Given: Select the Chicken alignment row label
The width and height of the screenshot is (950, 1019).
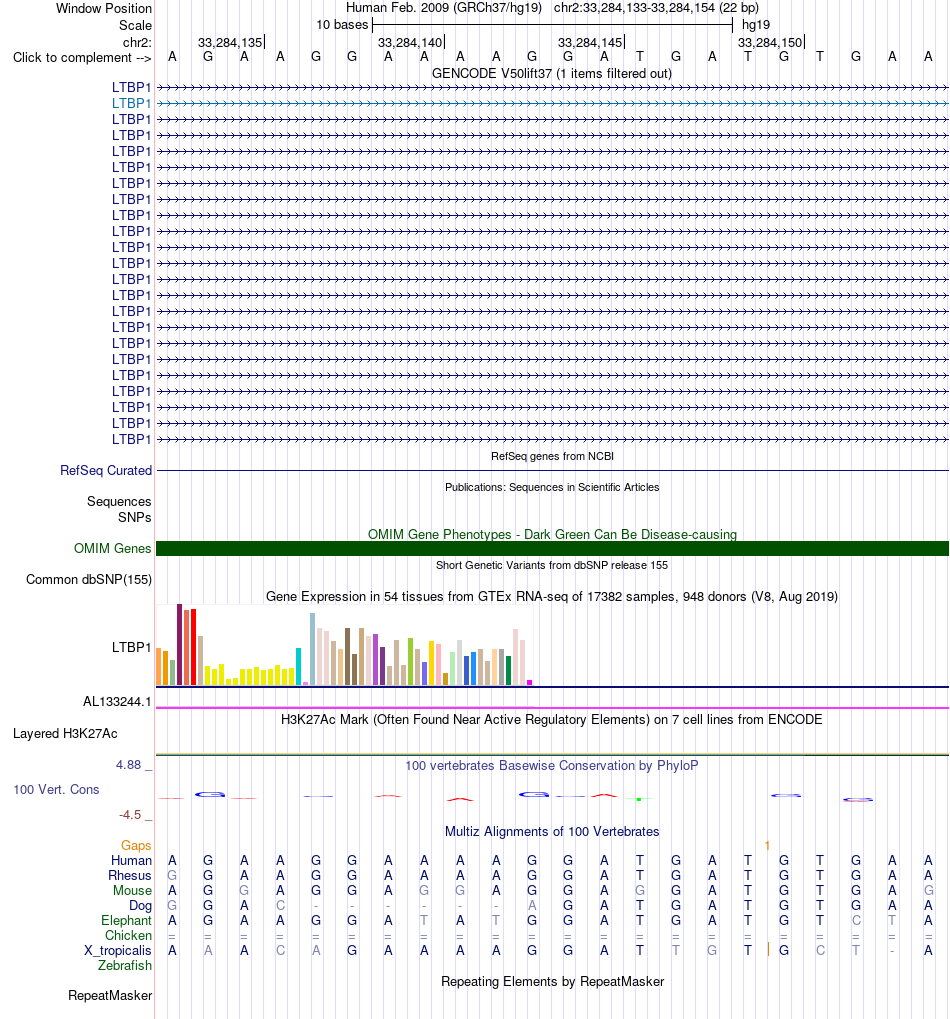Looking at the screenshot, I should tap(129, 935).
